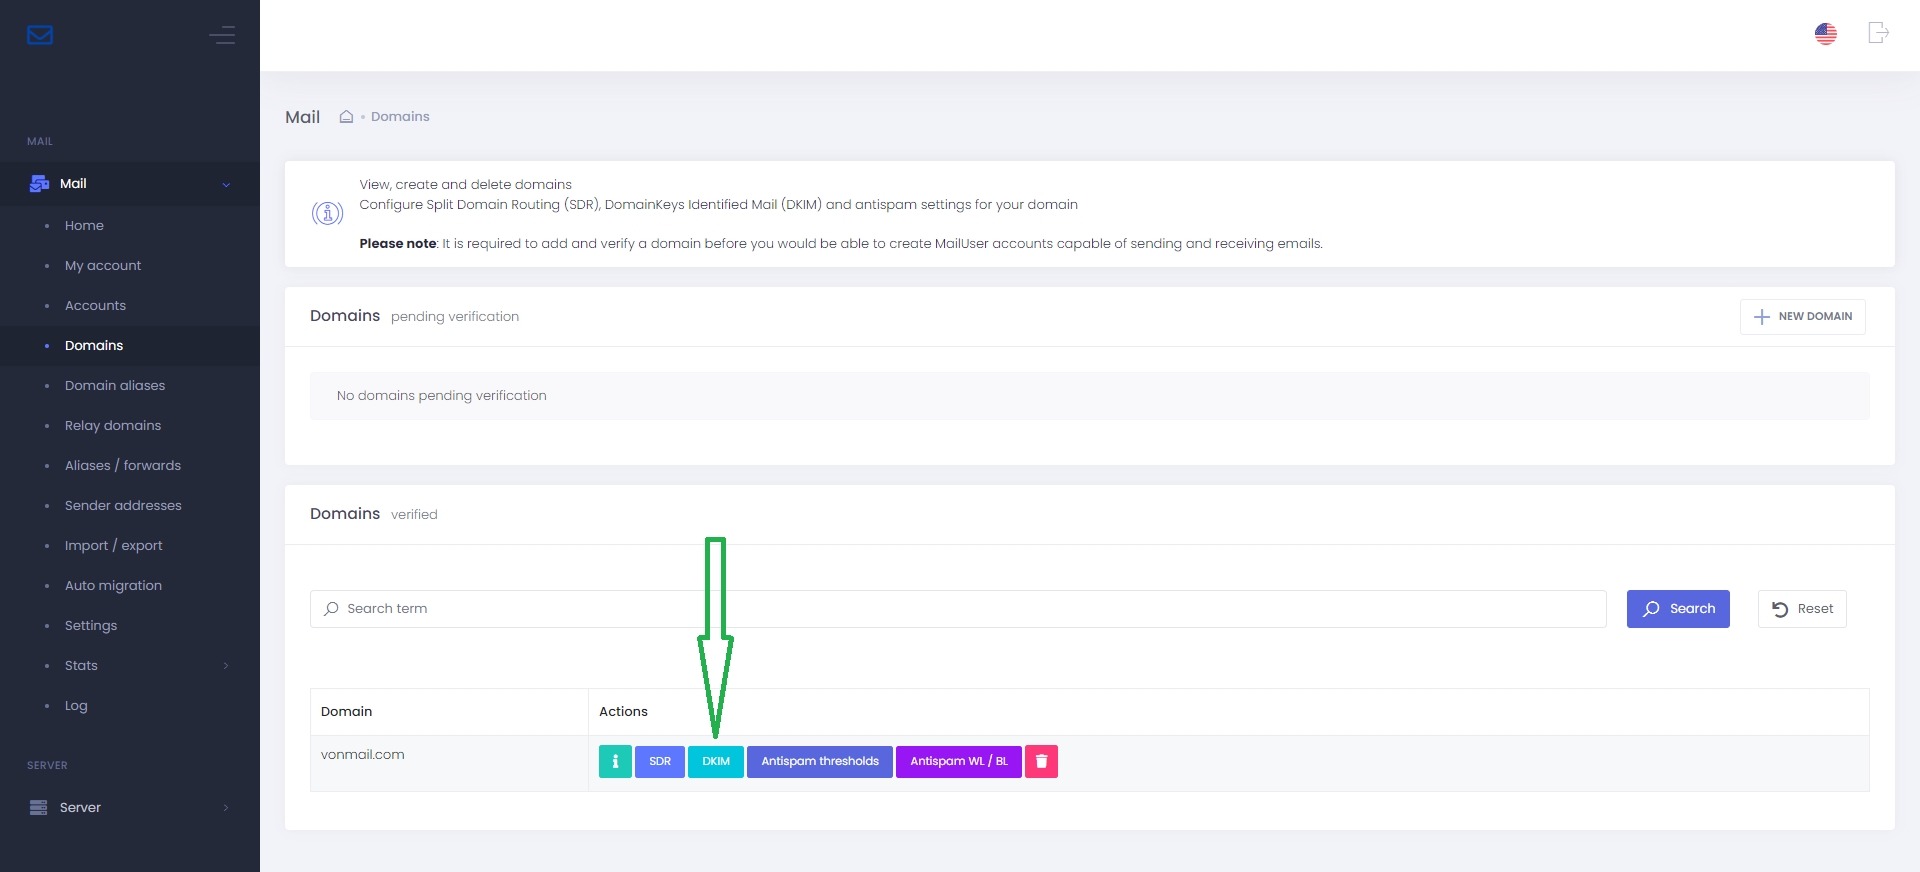Focus the Search term input field
This screenshot has height=872, width=1920.
coord(958,609)
